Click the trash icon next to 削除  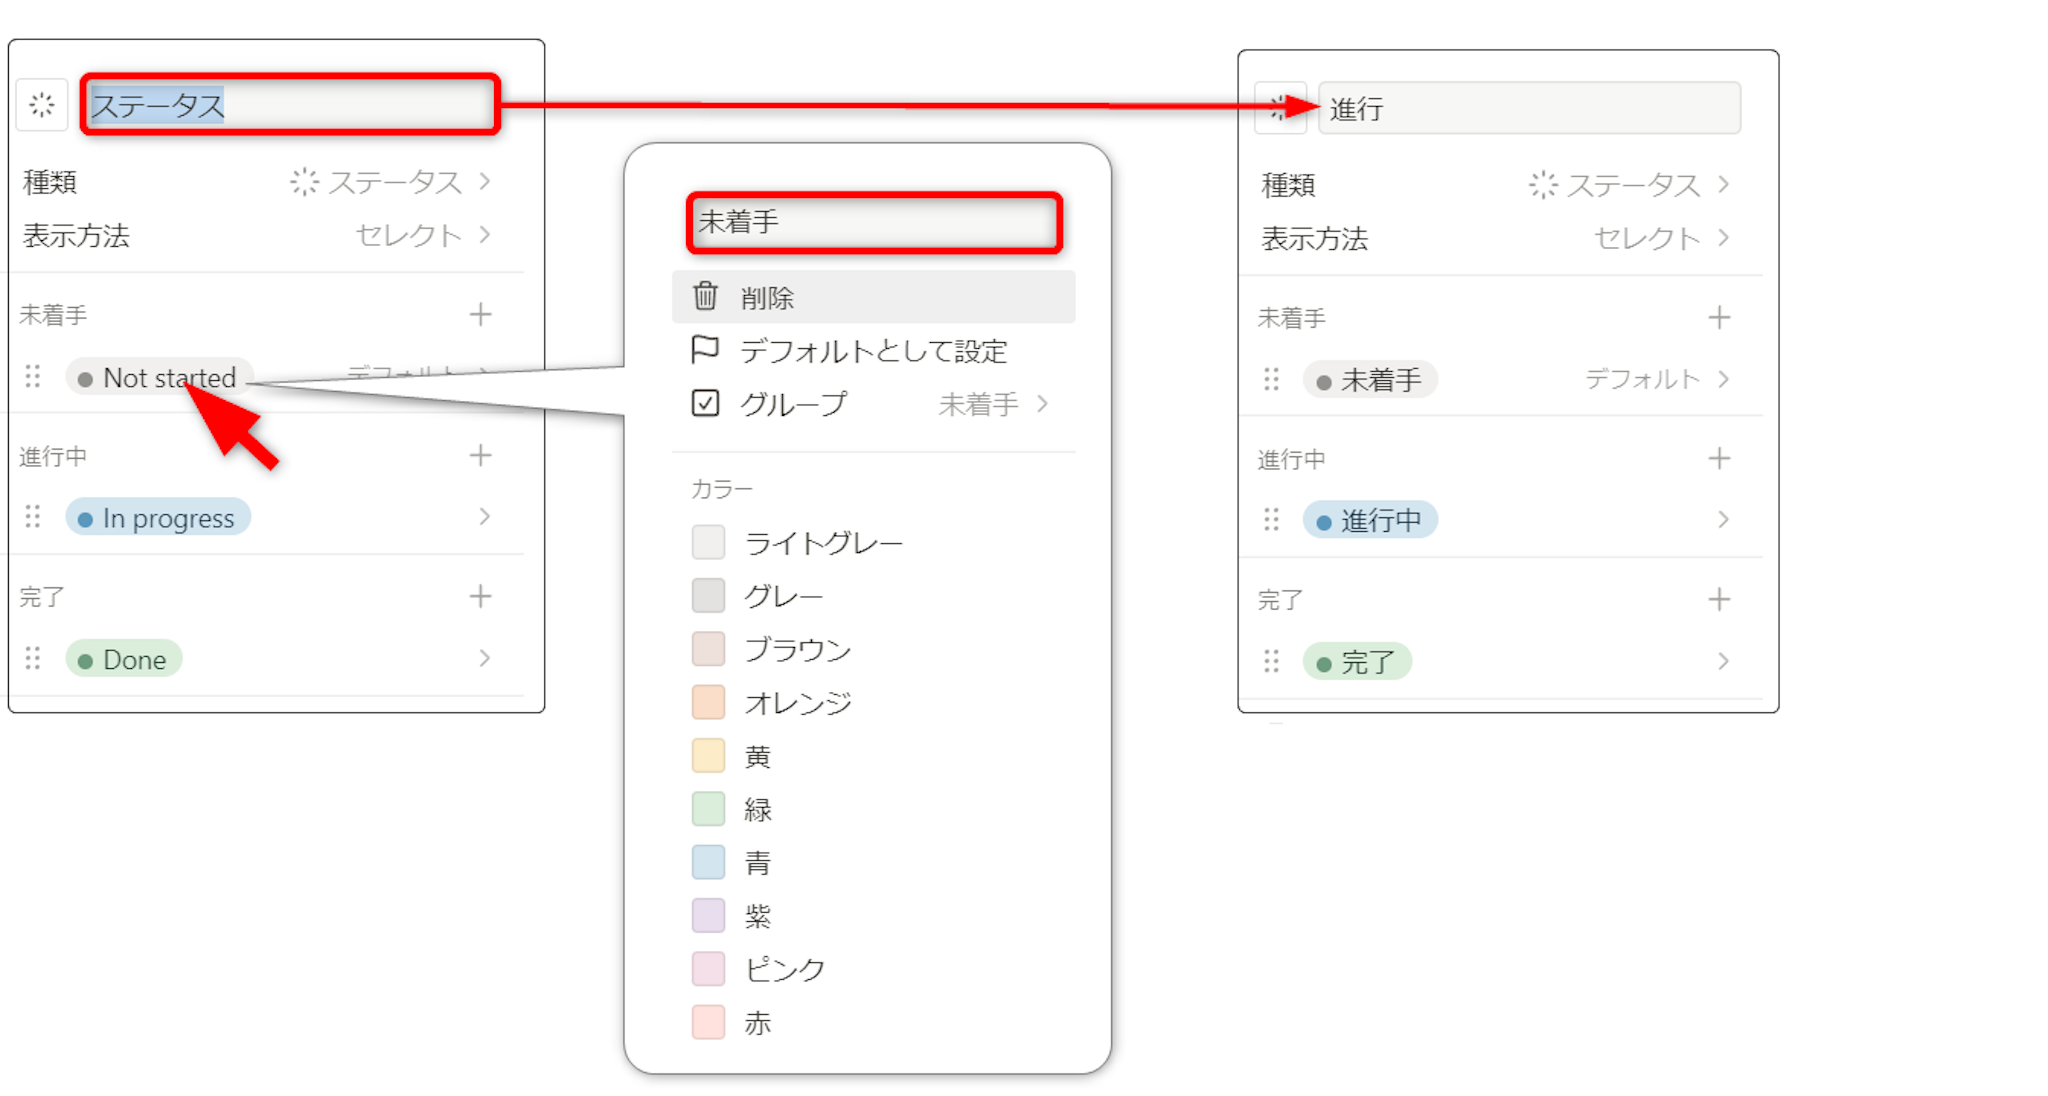705,297
